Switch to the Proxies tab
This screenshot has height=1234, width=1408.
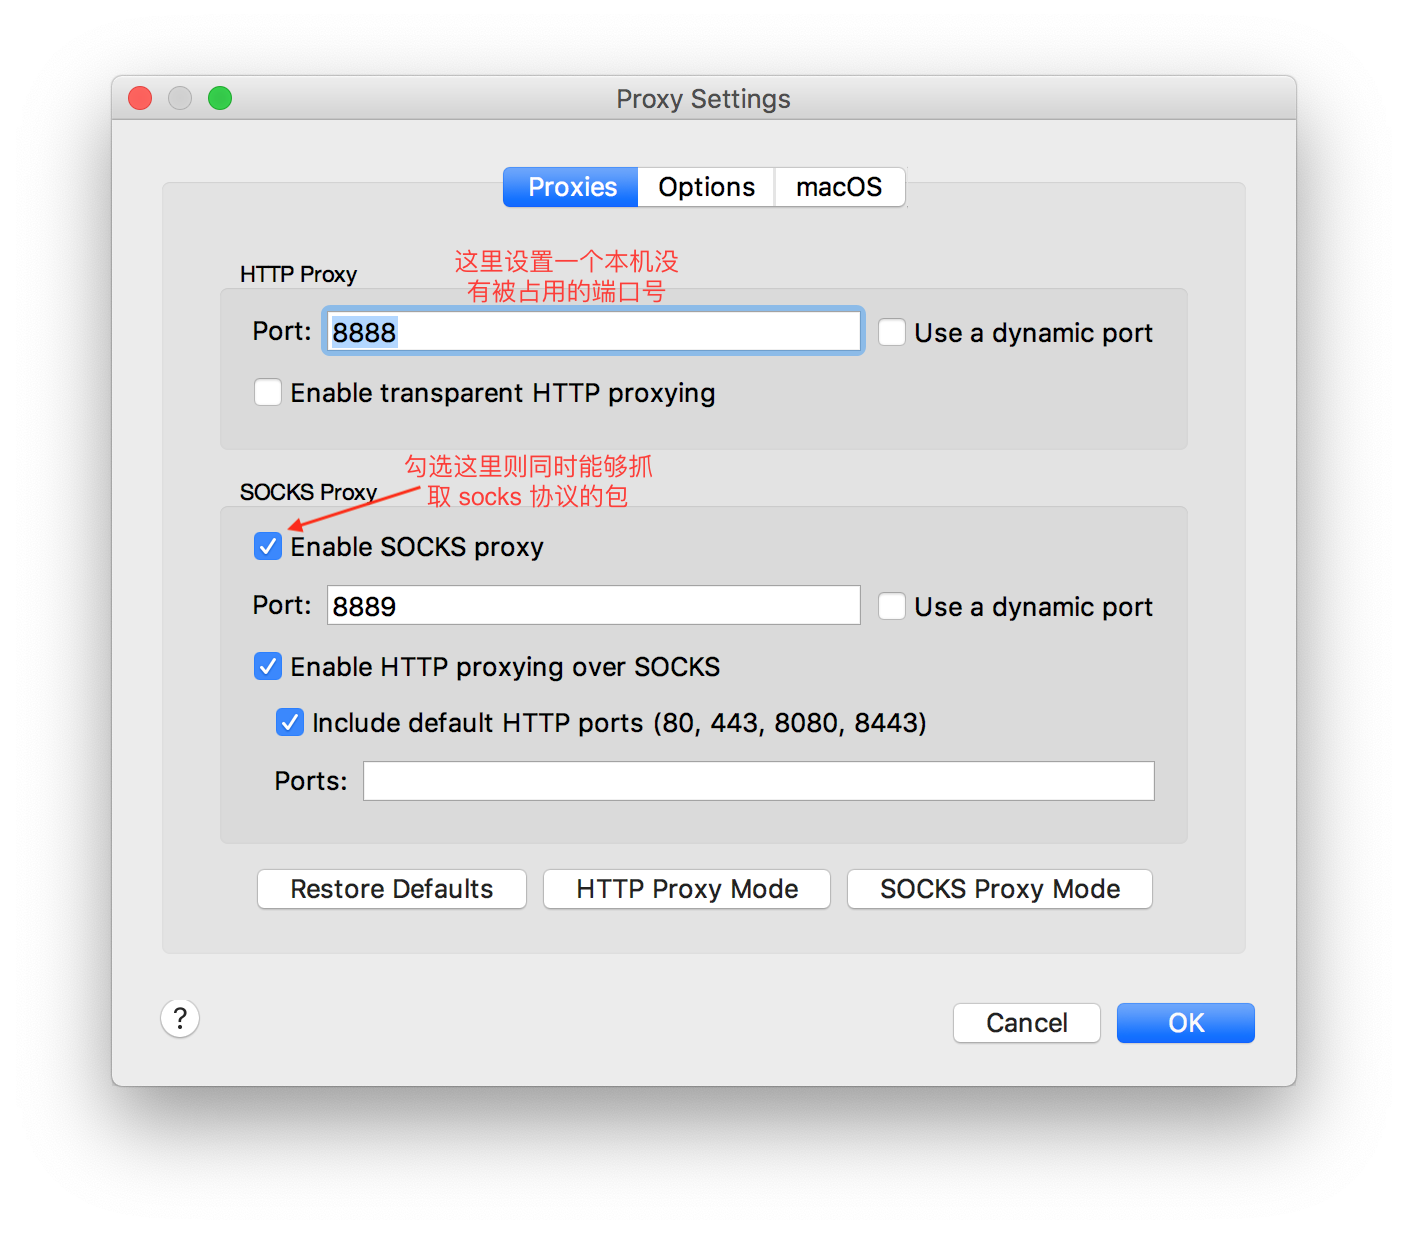(571, 187)
